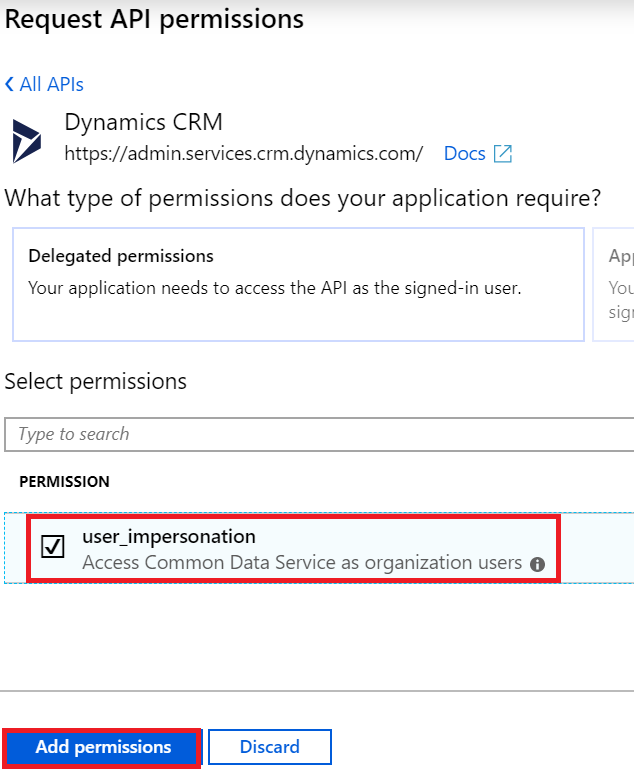This screenshot has height=781, width=634.
Task: Choose the partially visible Application permissions card
Action: click(x=614, y=284)
